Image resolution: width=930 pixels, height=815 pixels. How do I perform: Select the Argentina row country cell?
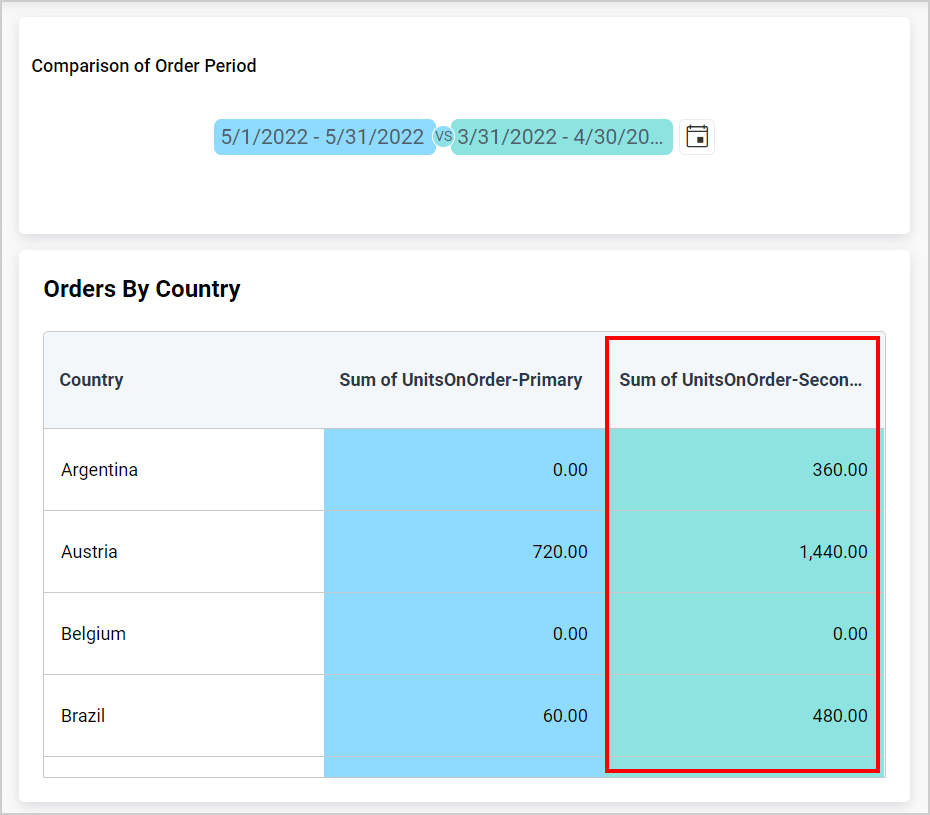pos(99,470)
